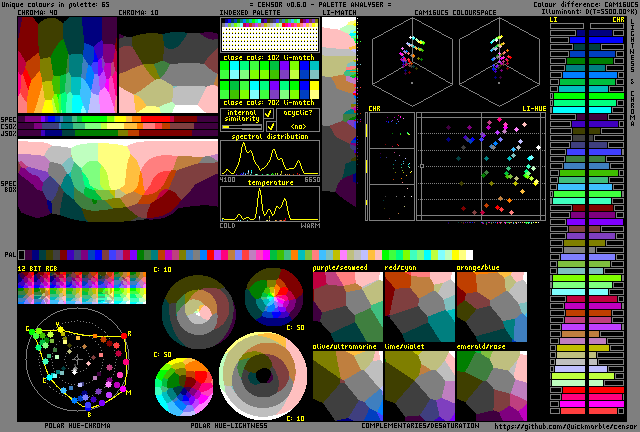This screenshot has height=432, width=640.
Task: Select the first black swatch in PAL strip
Action: 23,255
